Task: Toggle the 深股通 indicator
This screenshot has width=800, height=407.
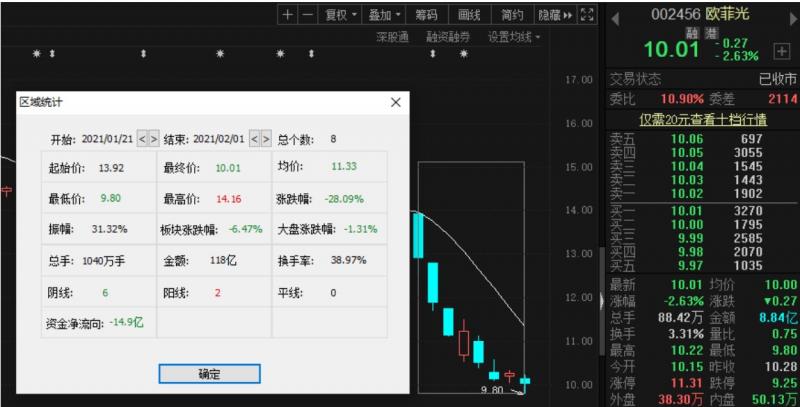Action: pyautogui.click(x=392, y=37)
